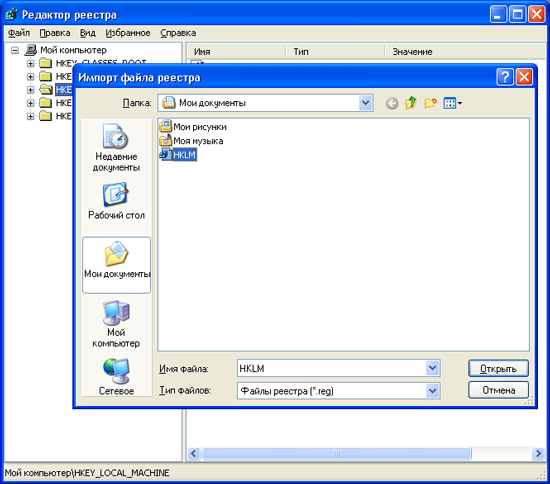Image resolution: width=550 pixels, height=484 pixels.
Task: Click the Back navigation icon in dialog
Action: 392,103
